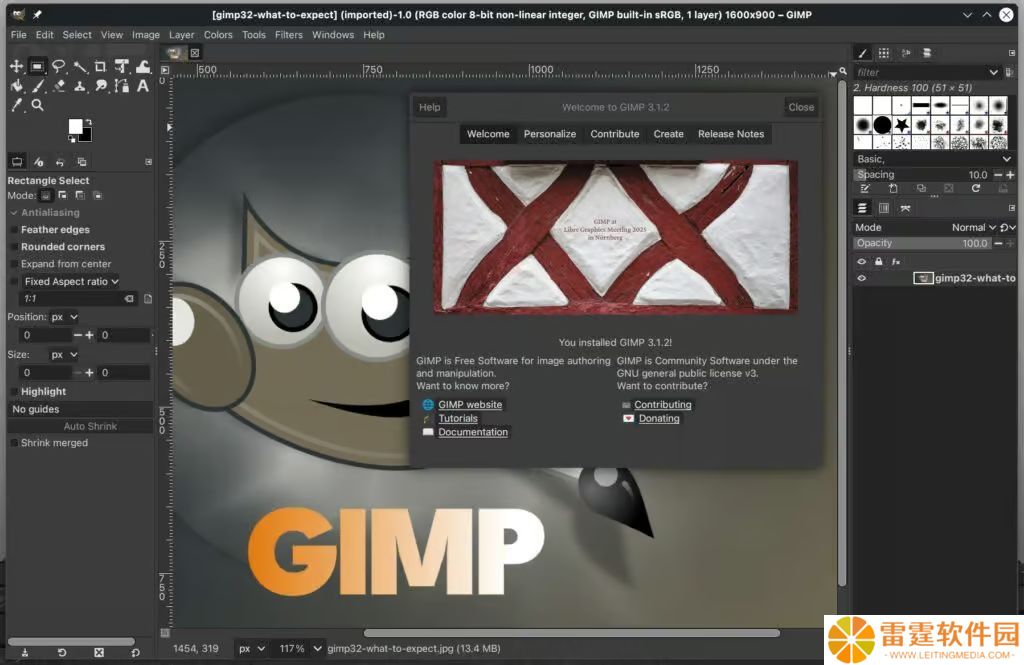Open Size units px dropdown
Viewport: 1024px width, 665px height.
(x=65, y=355)
